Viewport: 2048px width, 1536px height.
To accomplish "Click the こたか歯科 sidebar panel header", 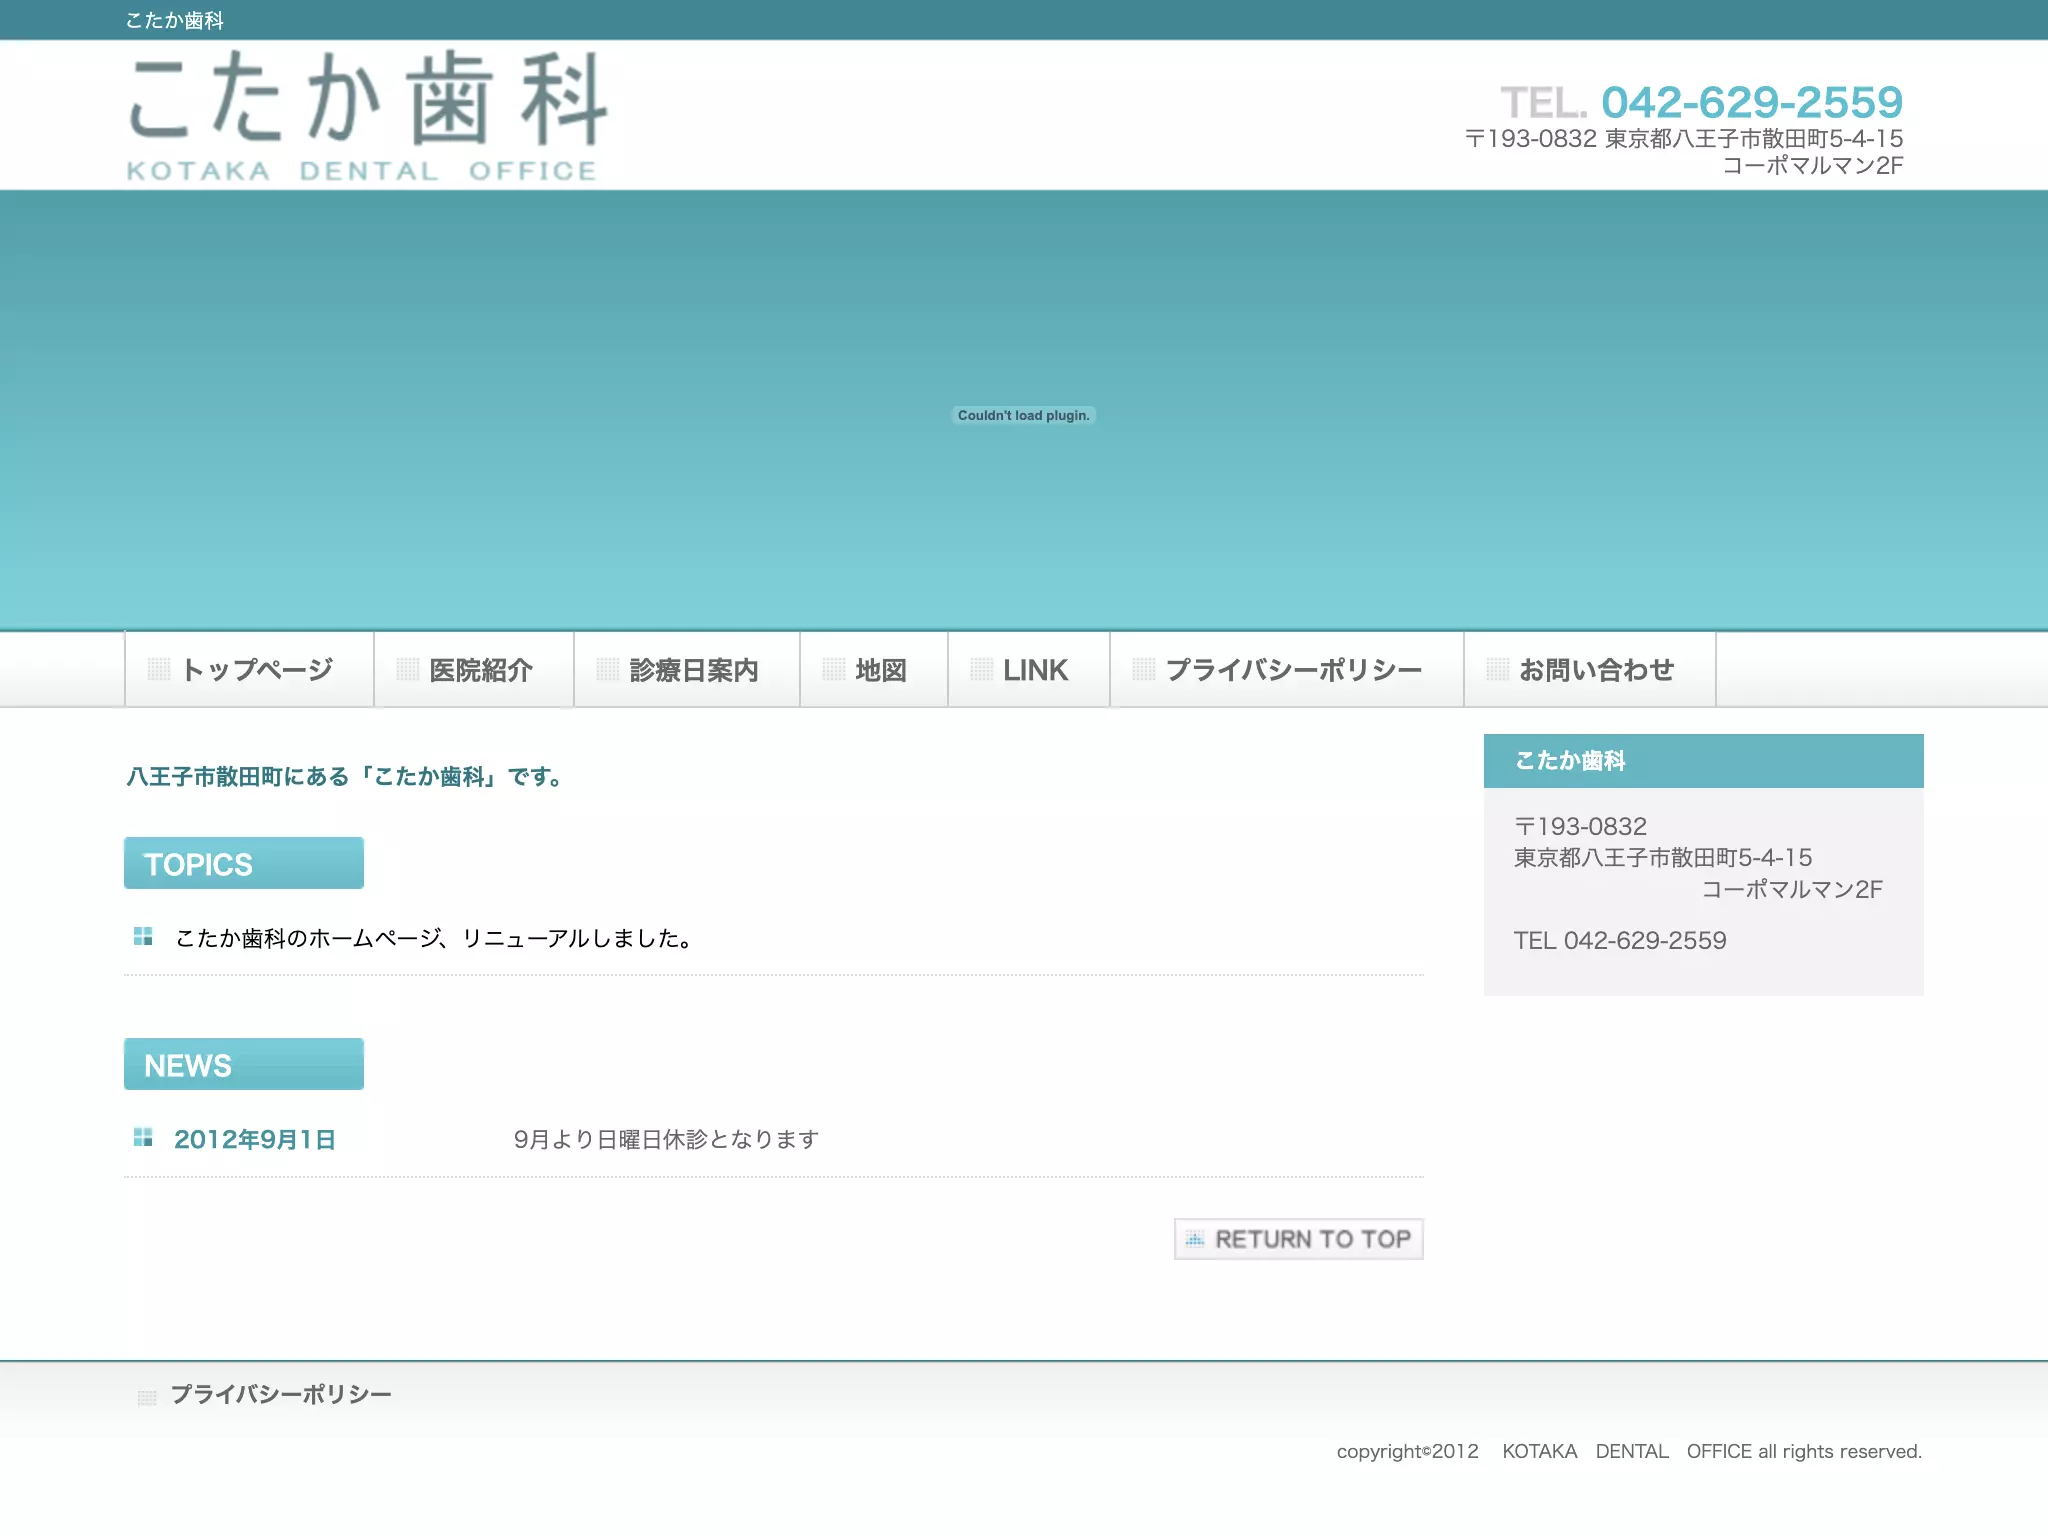I will [1704, 761].
